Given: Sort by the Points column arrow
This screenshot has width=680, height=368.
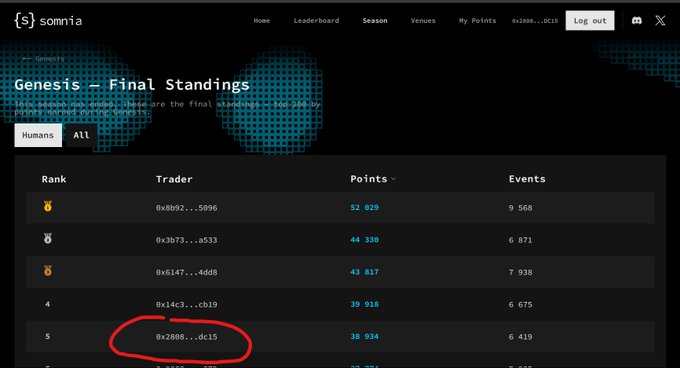Looking at the screenshot, I should (x=393, y=179).
